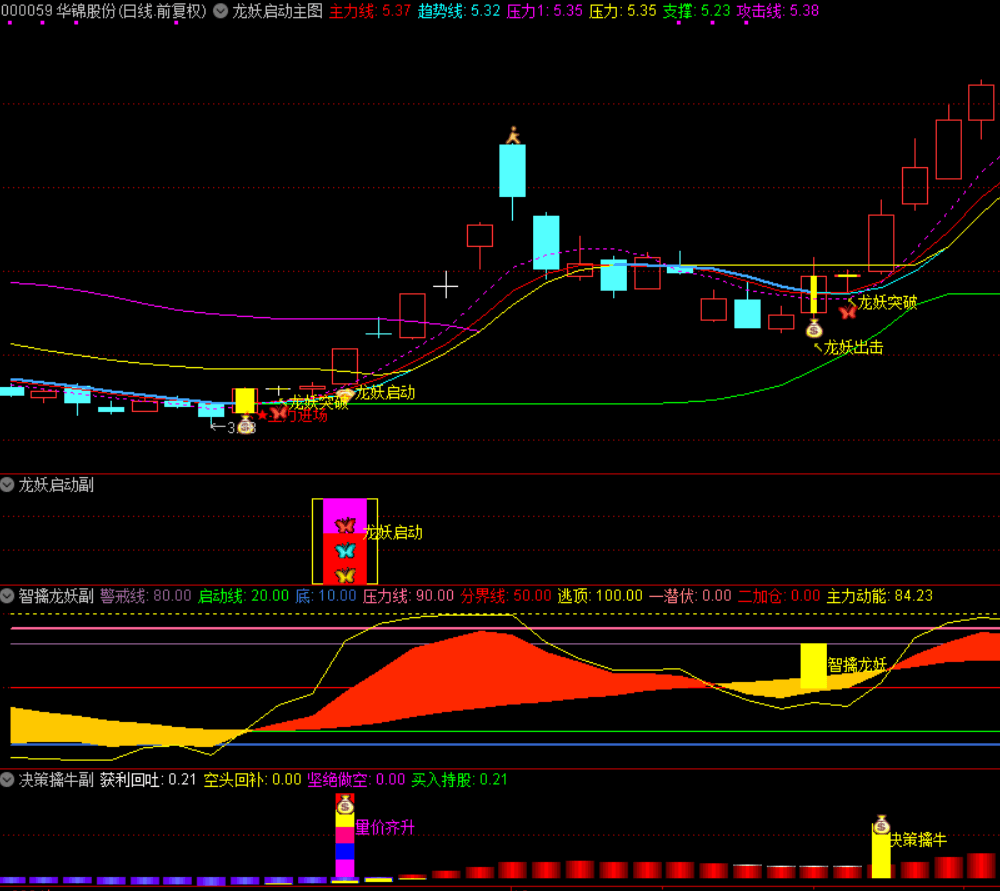Screen dimensions: 1000x891
Task: Click the yellow butterfly in 龙妖启动副 panel
Action: 345,575
